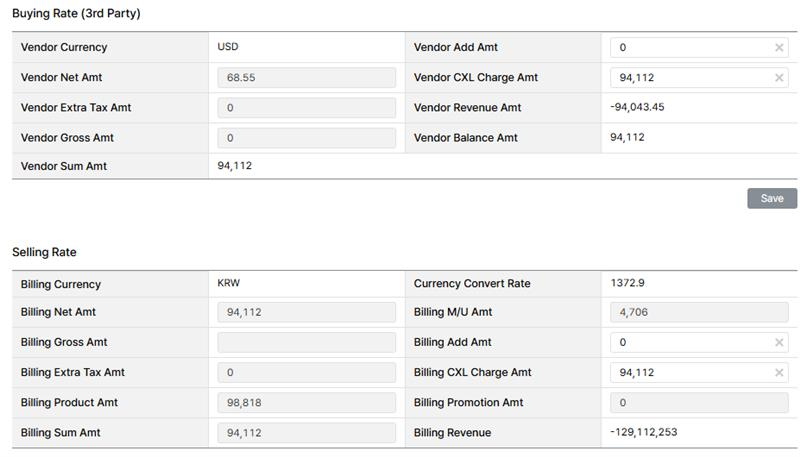Click the Save button
Viewport: 800px width, 457px height.
(x=771, y=198)
